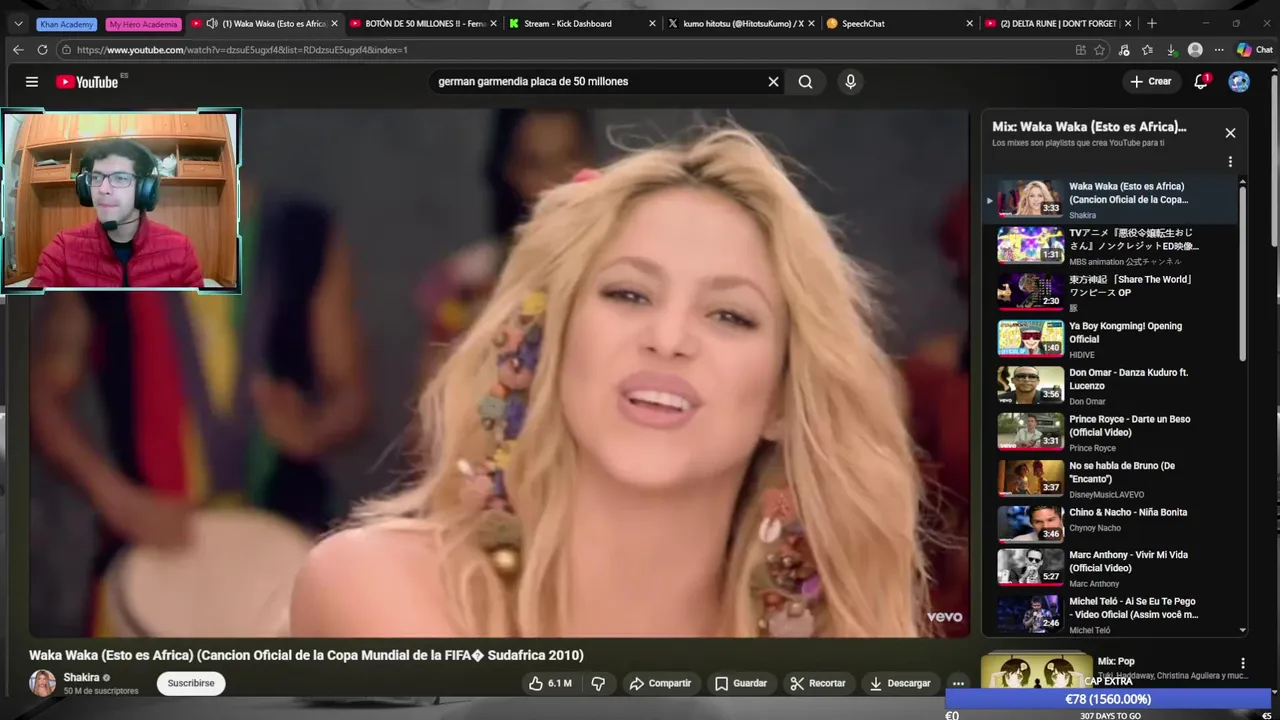Screen dimensions: 1280x720
Task: Open the browser profile icon
Action: pyautogui.click(x=1195, y=49)
